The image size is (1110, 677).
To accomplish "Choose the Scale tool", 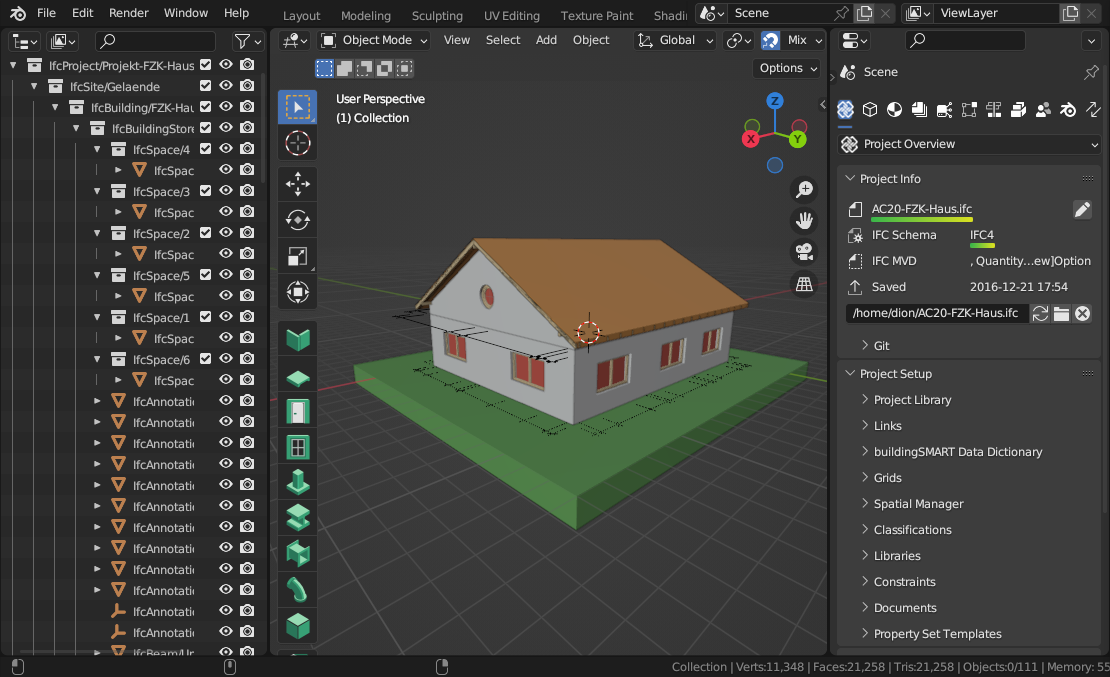I will click(x=298, y=256).
